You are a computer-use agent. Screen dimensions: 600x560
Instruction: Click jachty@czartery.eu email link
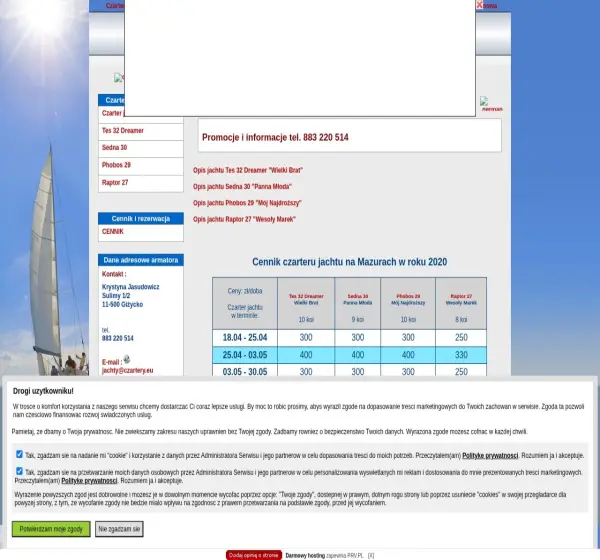127,371
